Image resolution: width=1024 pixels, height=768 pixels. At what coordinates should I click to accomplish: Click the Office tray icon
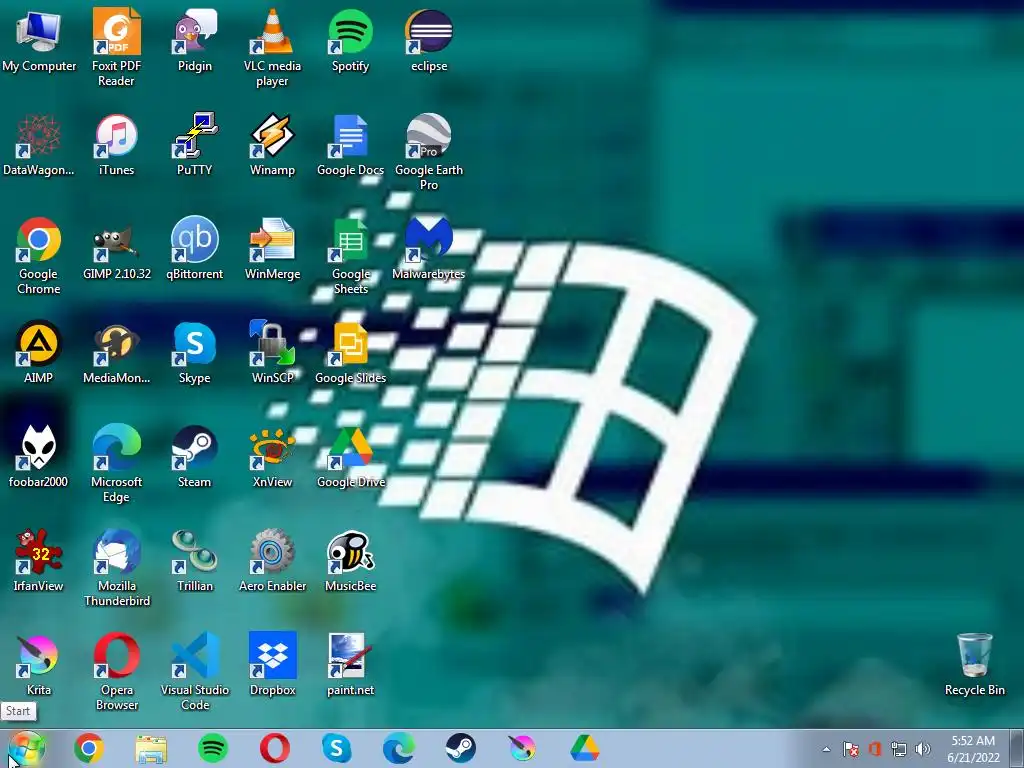(x=875, y=749)
